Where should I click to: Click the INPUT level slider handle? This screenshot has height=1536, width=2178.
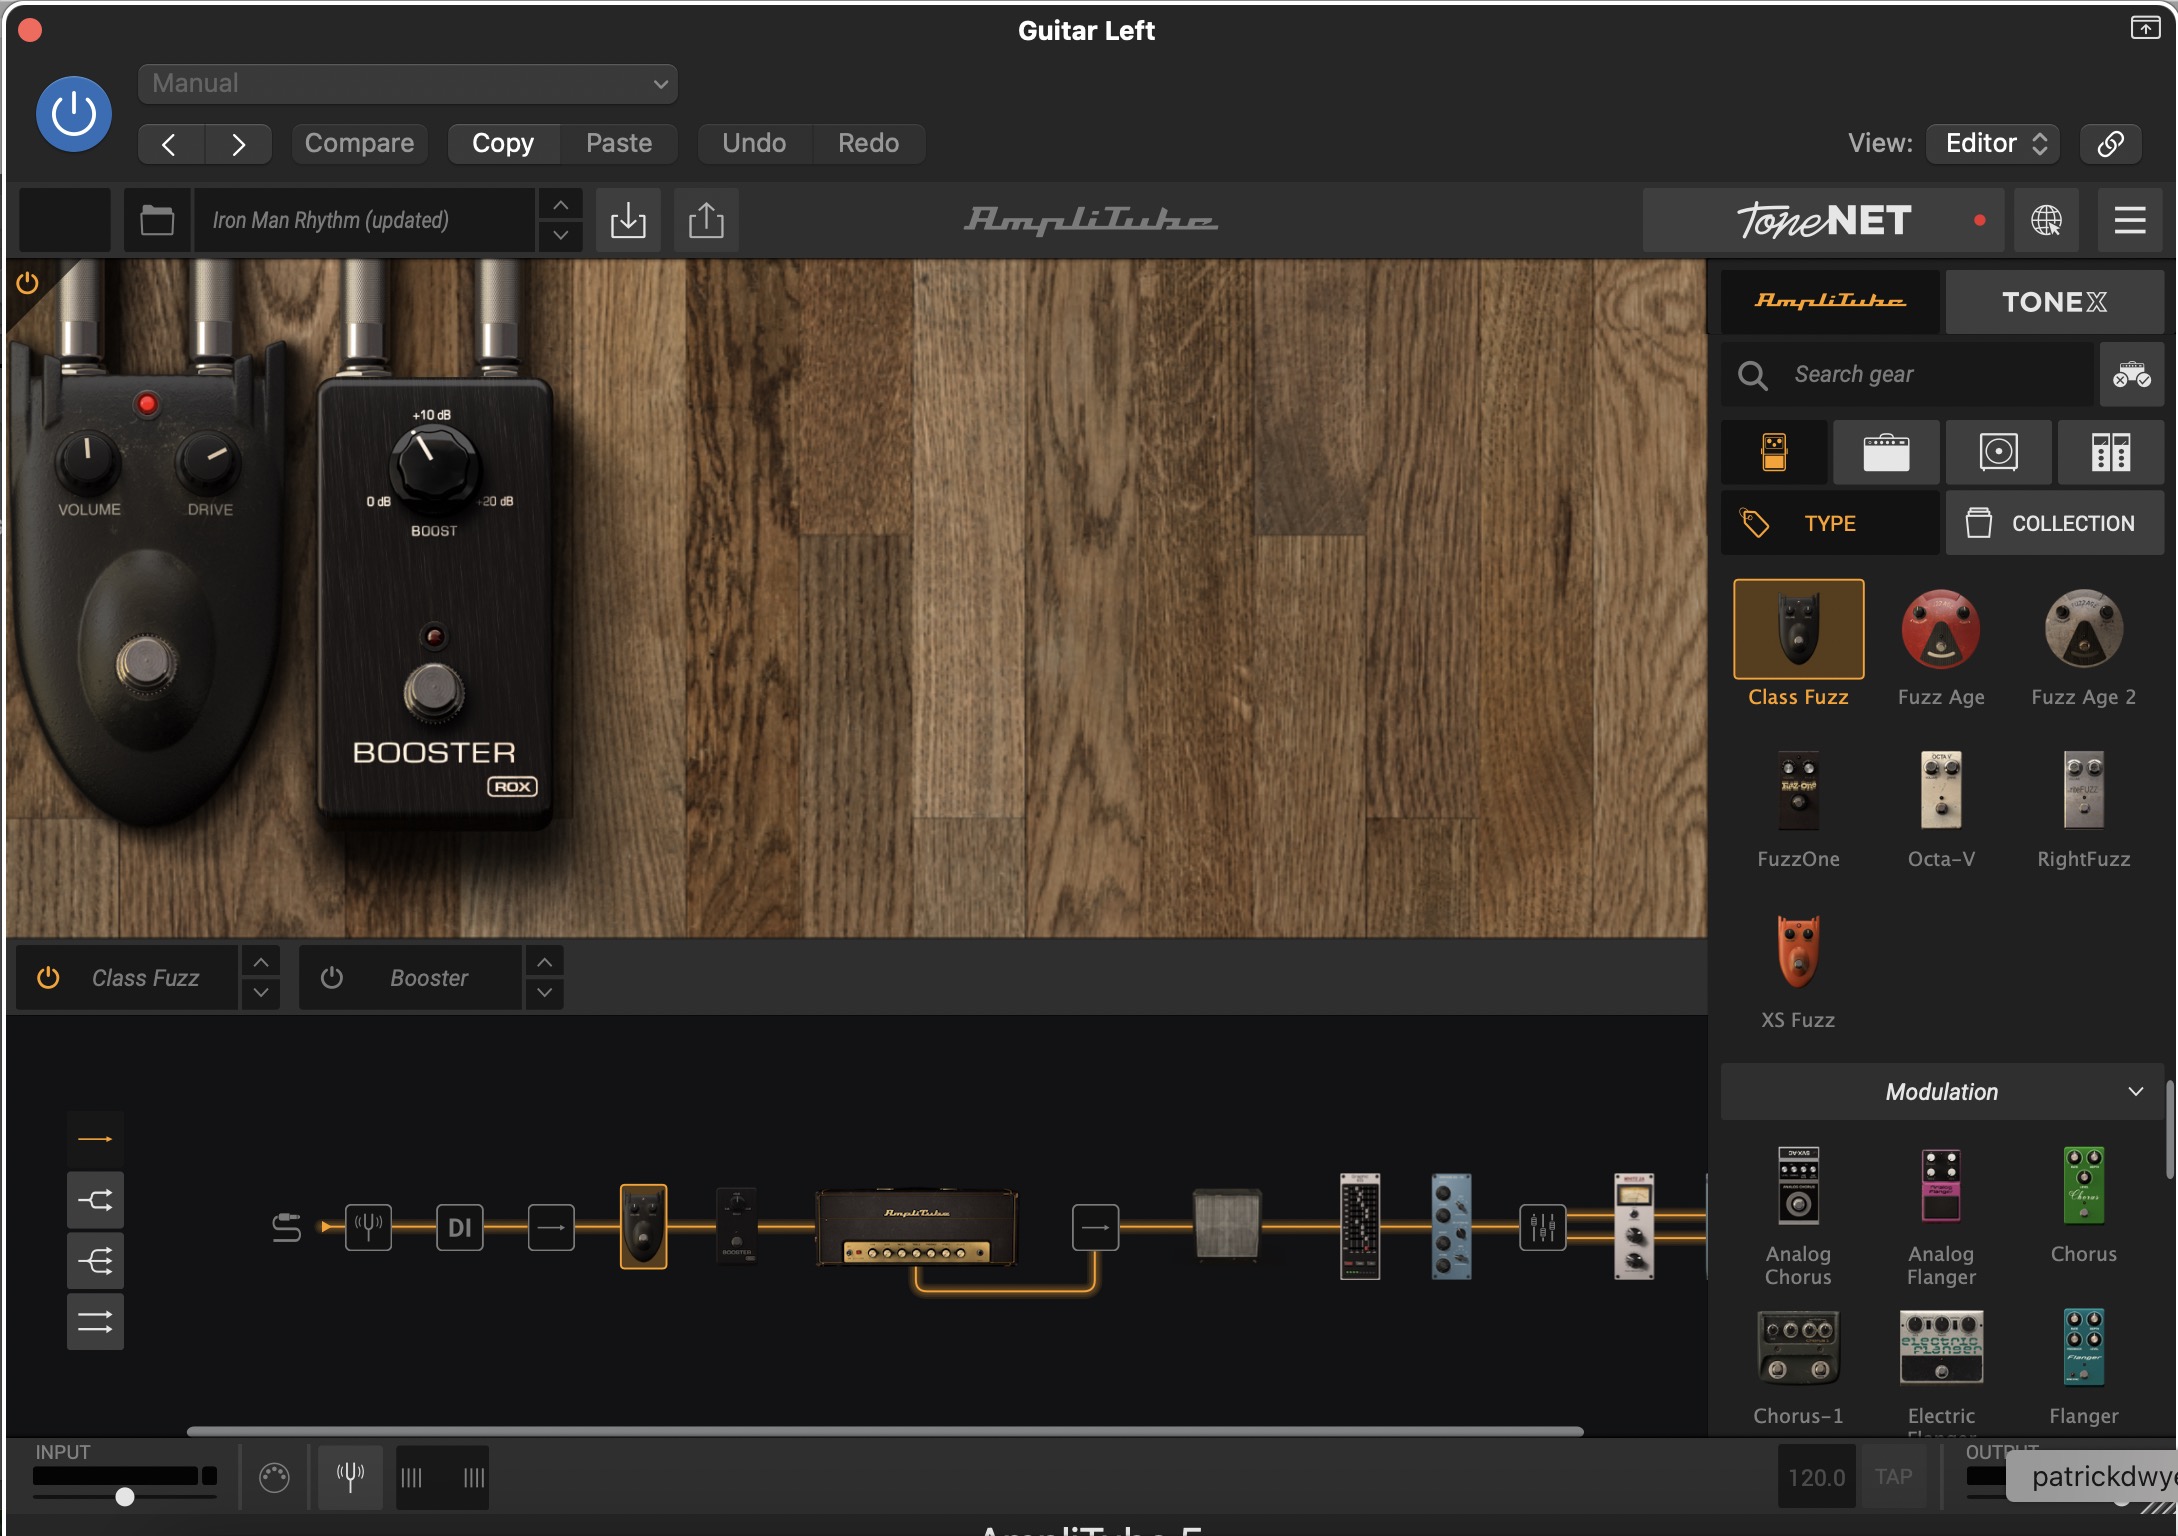tap(125, 1496)
